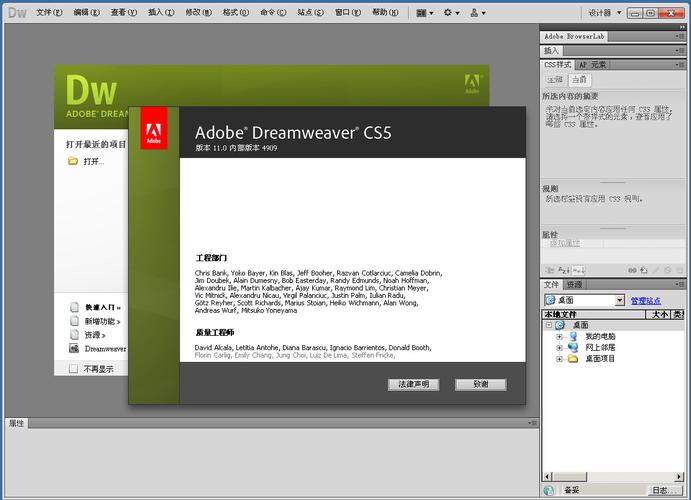Image resolution: width=691 pixels, height=500 pixels.
Task: Click the 致谢 button in About dialog
Action: pos(481,384)
